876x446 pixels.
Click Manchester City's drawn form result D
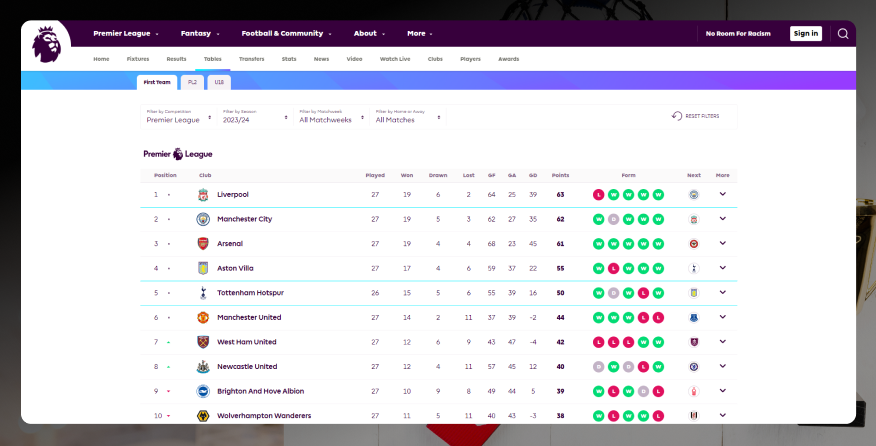pyautogui.click(x=613, y=219)
